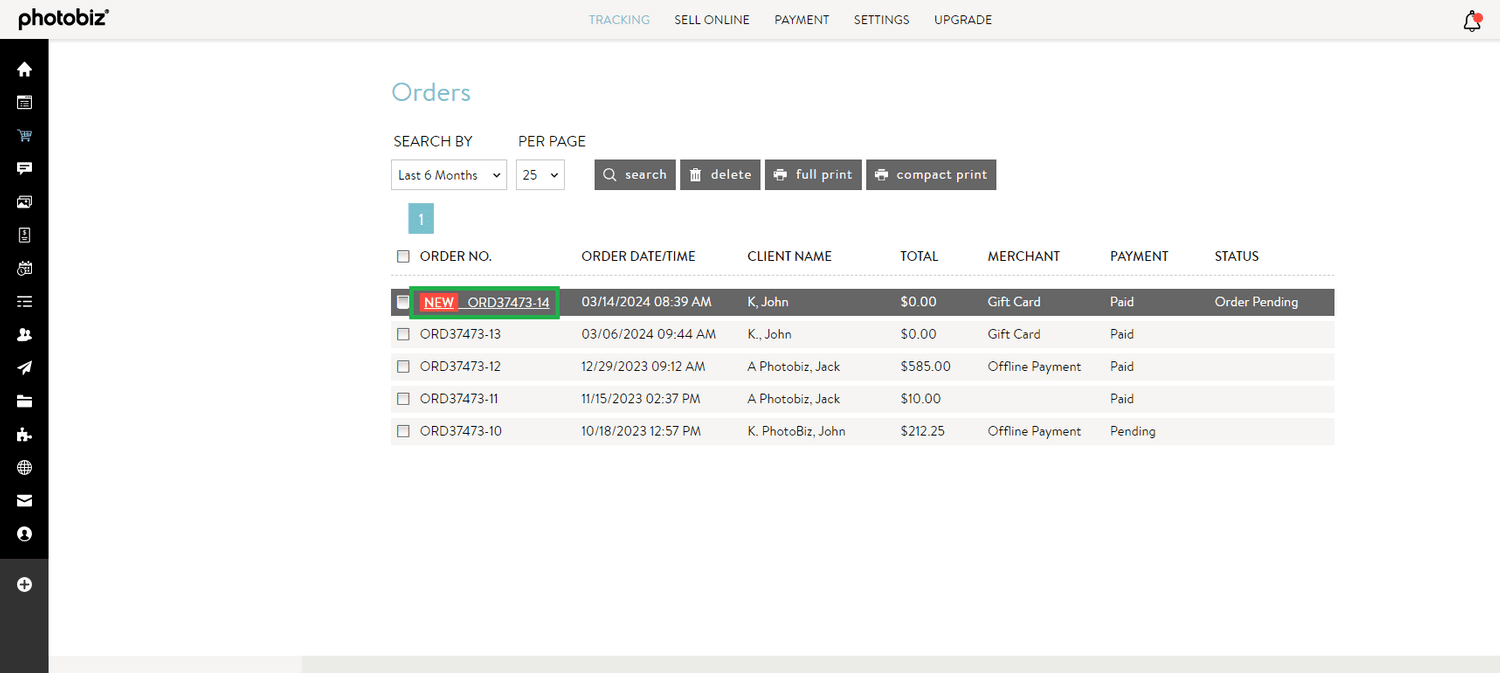Open the Home dashboard icon
This screenshot has width=1500, height=673.
(24, 69)
